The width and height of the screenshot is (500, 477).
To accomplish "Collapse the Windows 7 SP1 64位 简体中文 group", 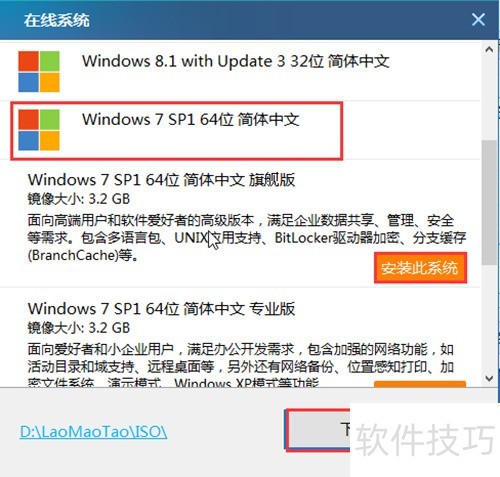I will click(x=177, y=131).
